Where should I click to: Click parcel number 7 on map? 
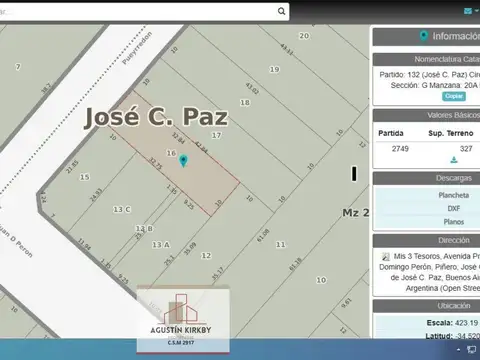point(18,67)
